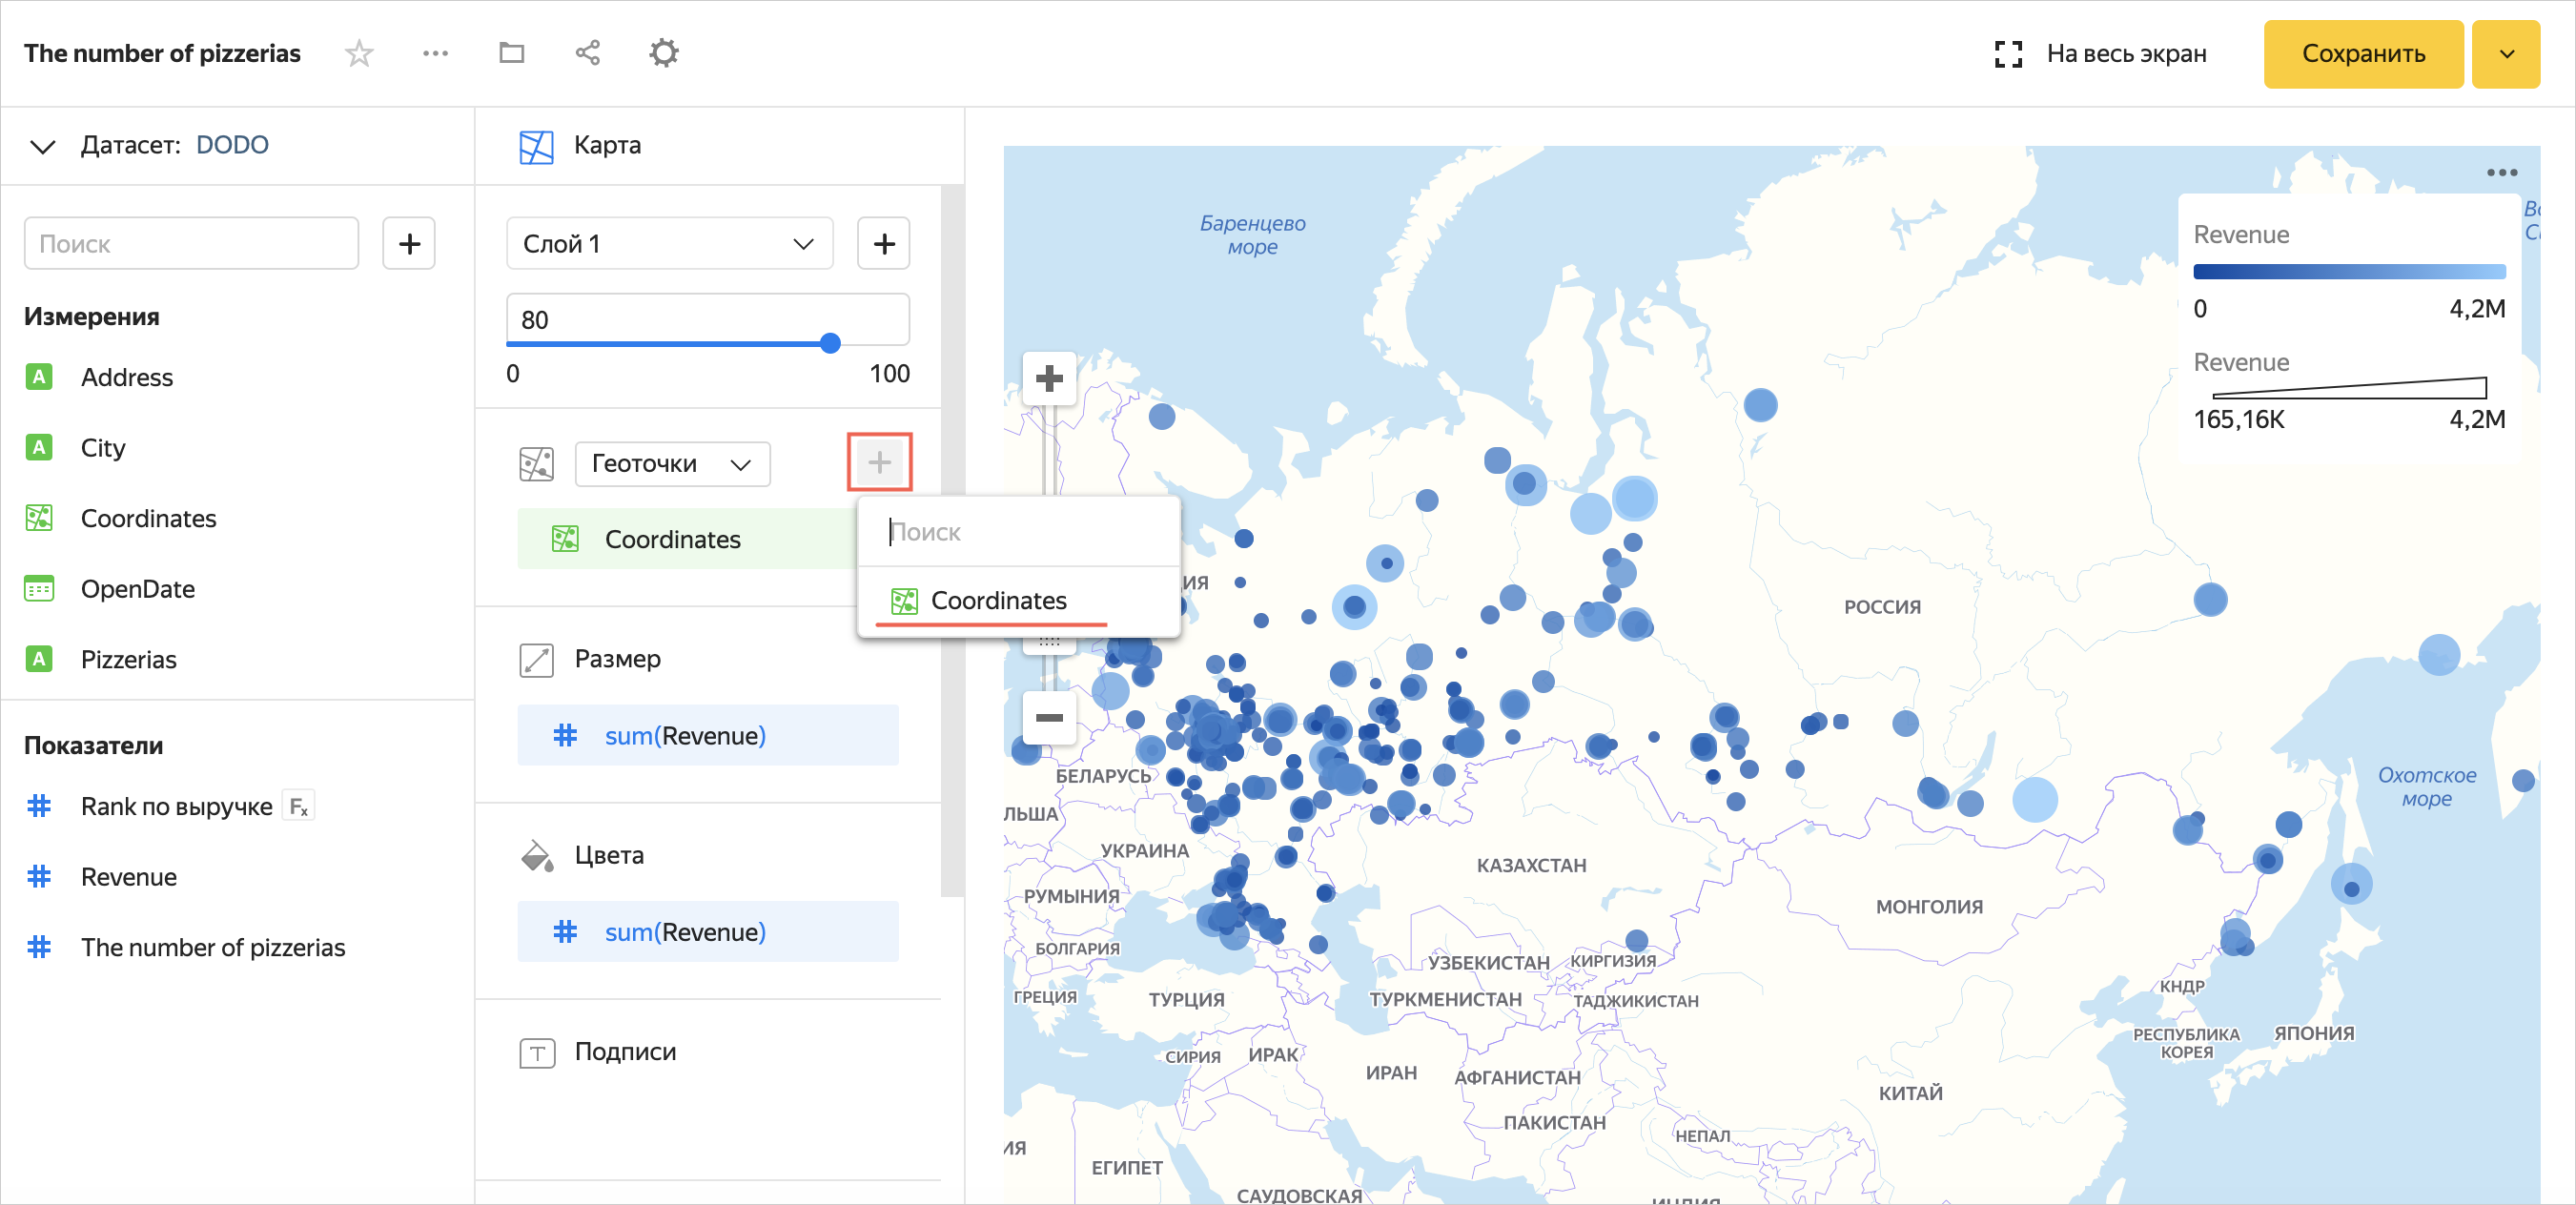Select the Pizzerias dimension
The width and height of the screenshot is (2576, 1205).
128,660
